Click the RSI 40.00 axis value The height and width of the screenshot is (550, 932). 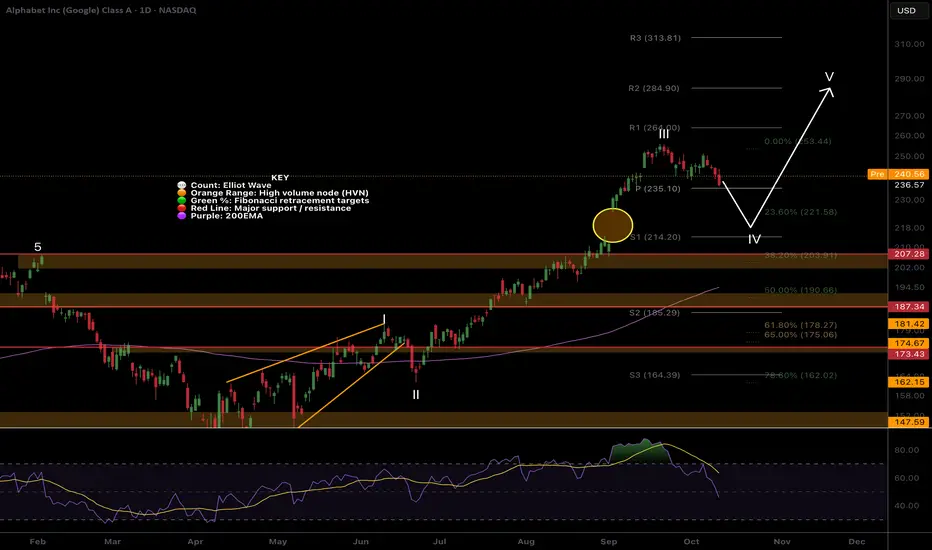coord(906,506)
